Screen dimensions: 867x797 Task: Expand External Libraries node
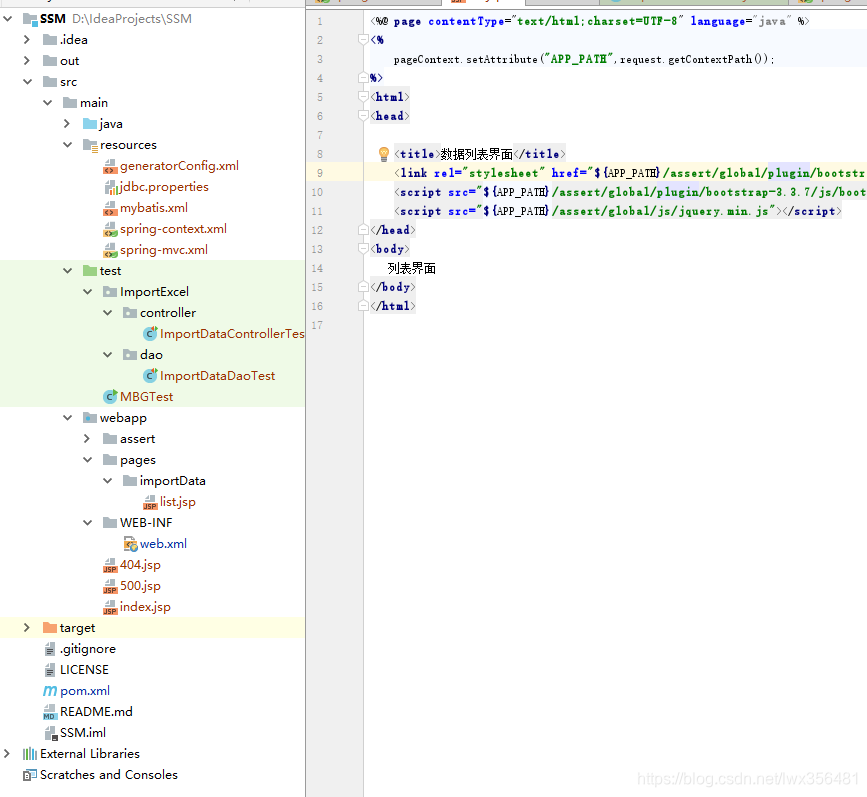tap(7, 754)
